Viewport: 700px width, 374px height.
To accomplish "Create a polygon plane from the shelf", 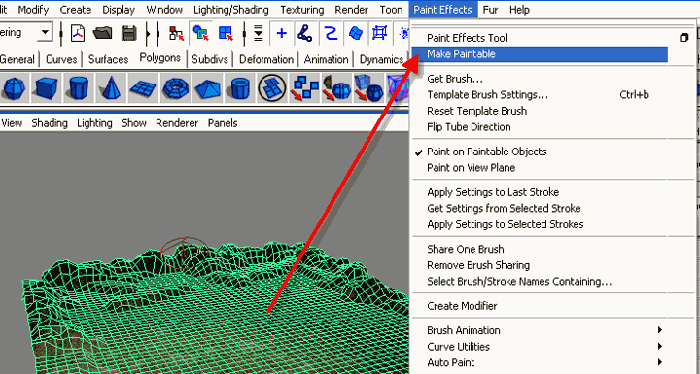I will pyautogui.click(x=142, y=88).
